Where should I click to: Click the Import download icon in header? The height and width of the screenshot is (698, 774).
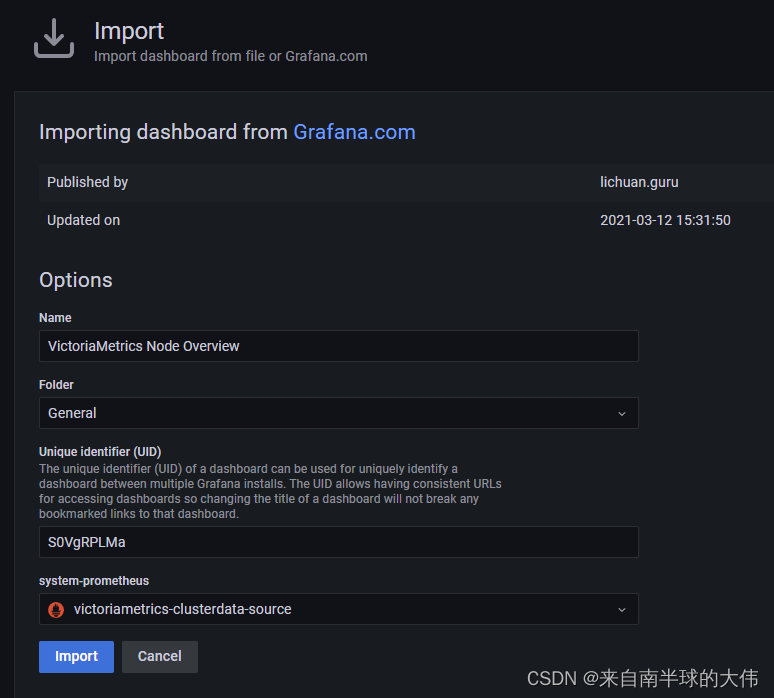pos(54,38)
